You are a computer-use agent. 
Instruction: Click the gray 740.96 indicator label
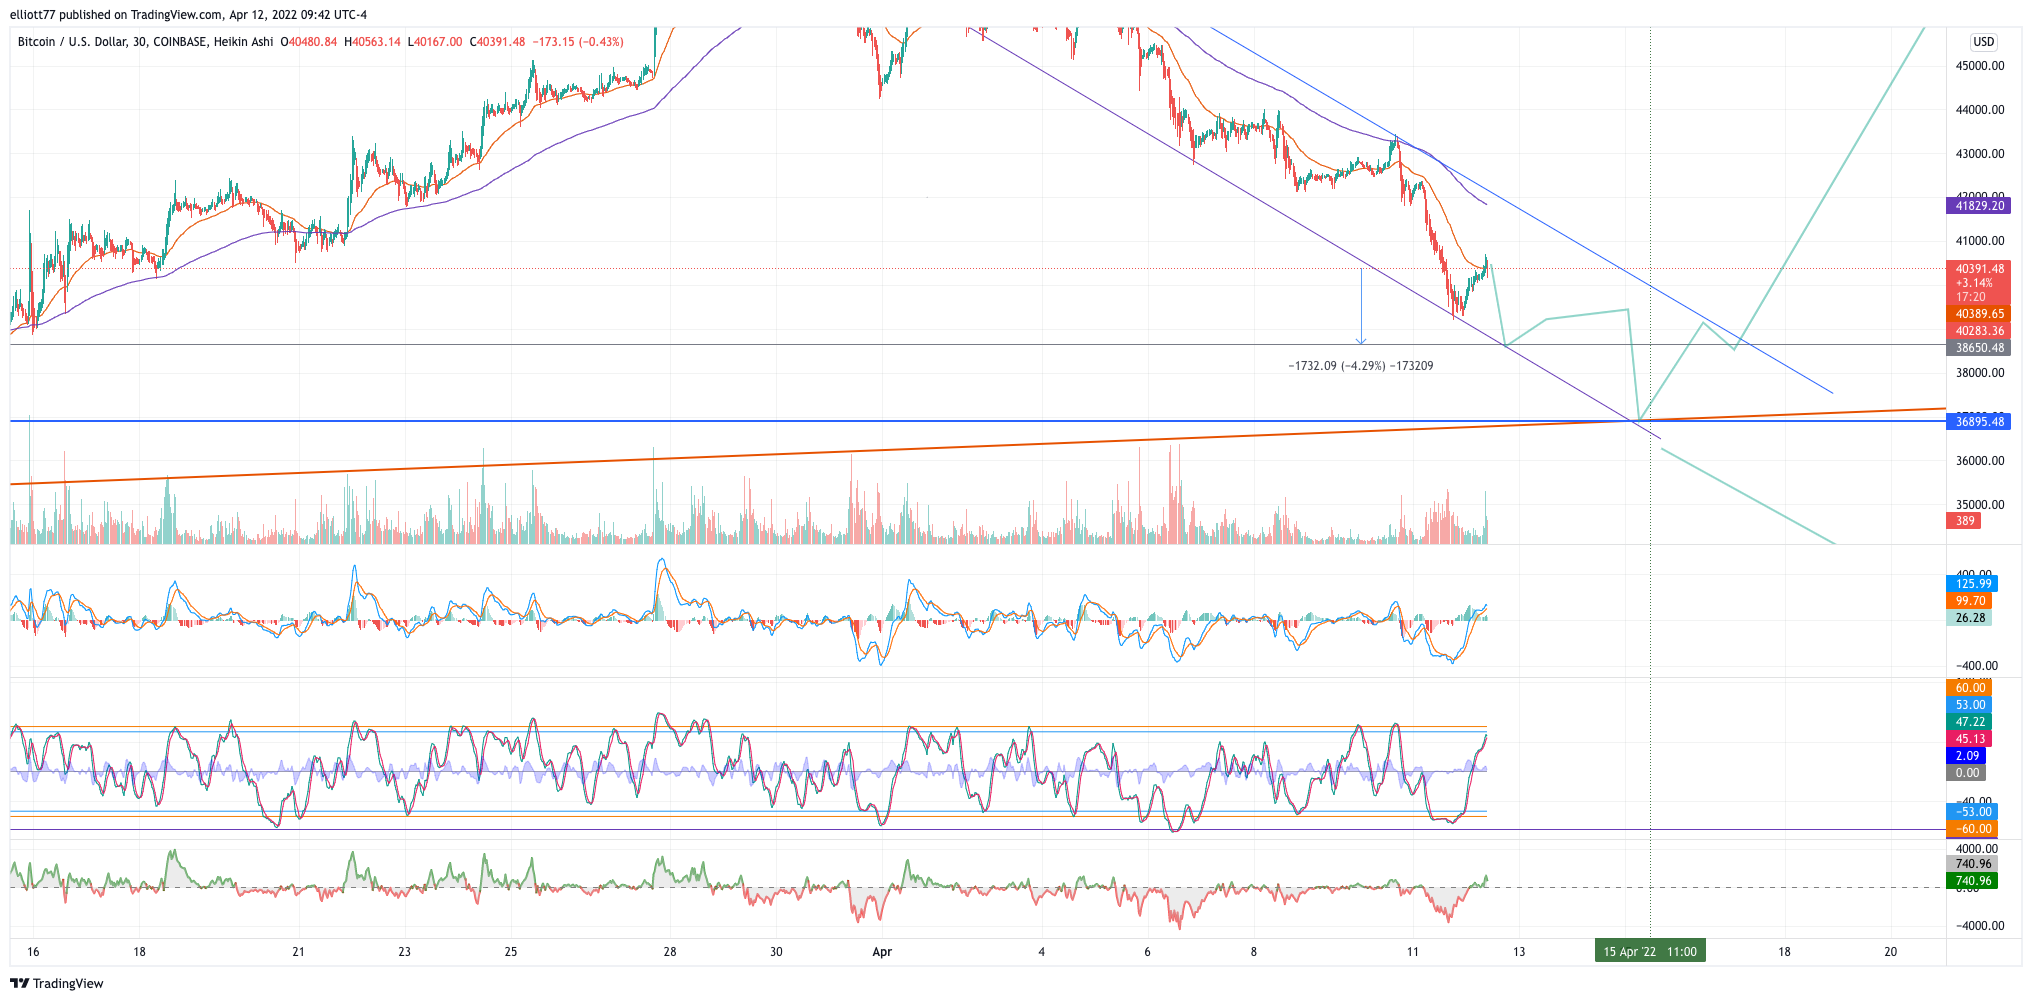1972,864
